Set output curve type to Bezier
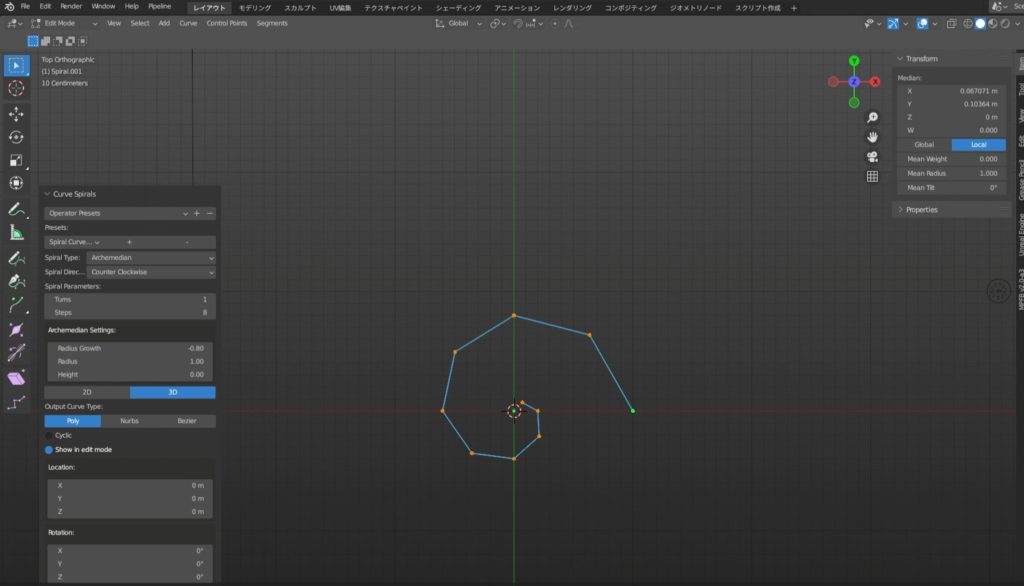This screenshot has height=586, width=1024. 187,421
